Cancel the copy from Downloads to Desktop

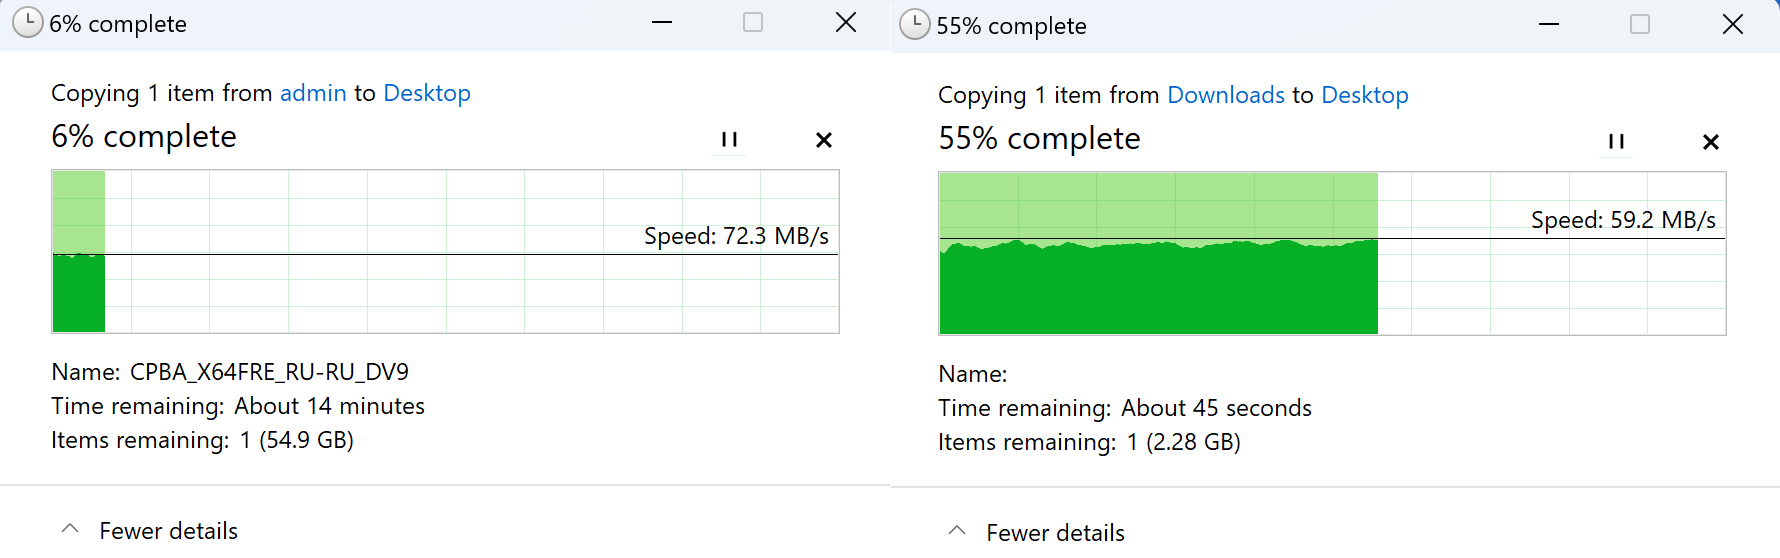pyautogui.click(x=1711, y=142)
